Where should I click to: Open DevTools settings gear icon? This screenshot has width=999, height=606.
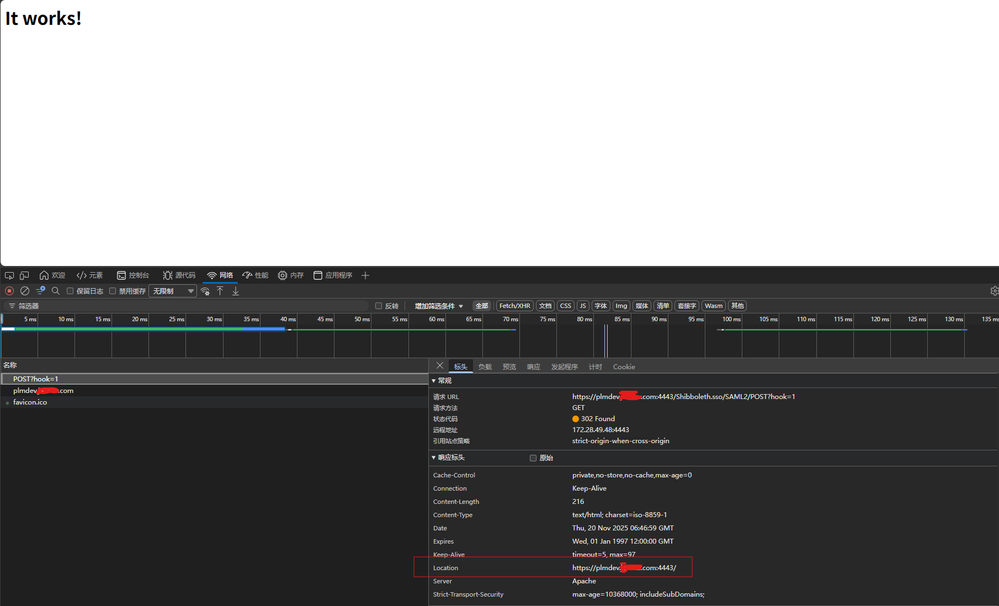[995, 290]
